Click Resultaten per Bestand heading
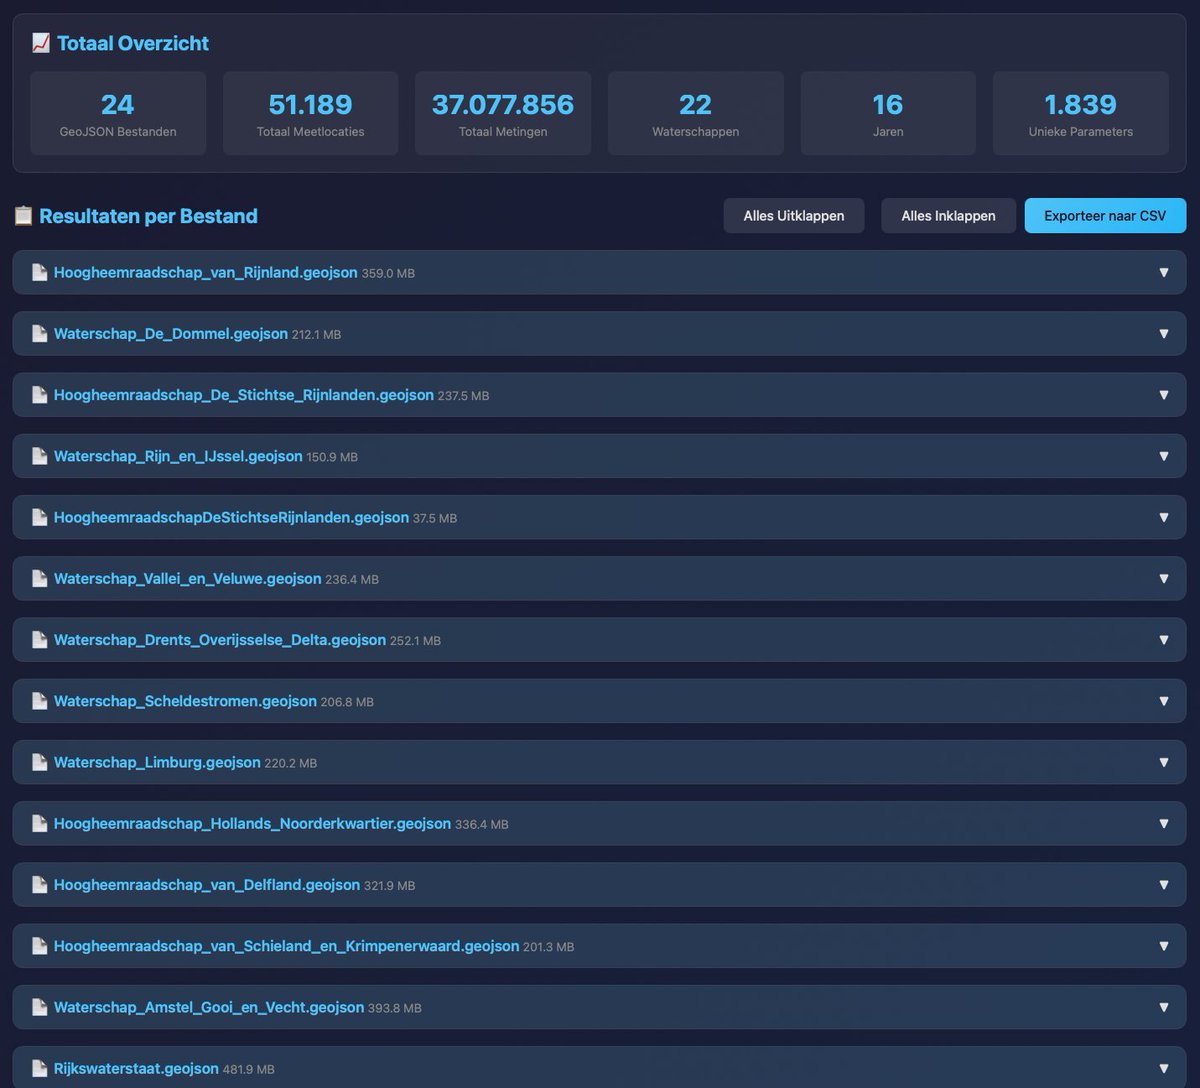 coord(148,216)
